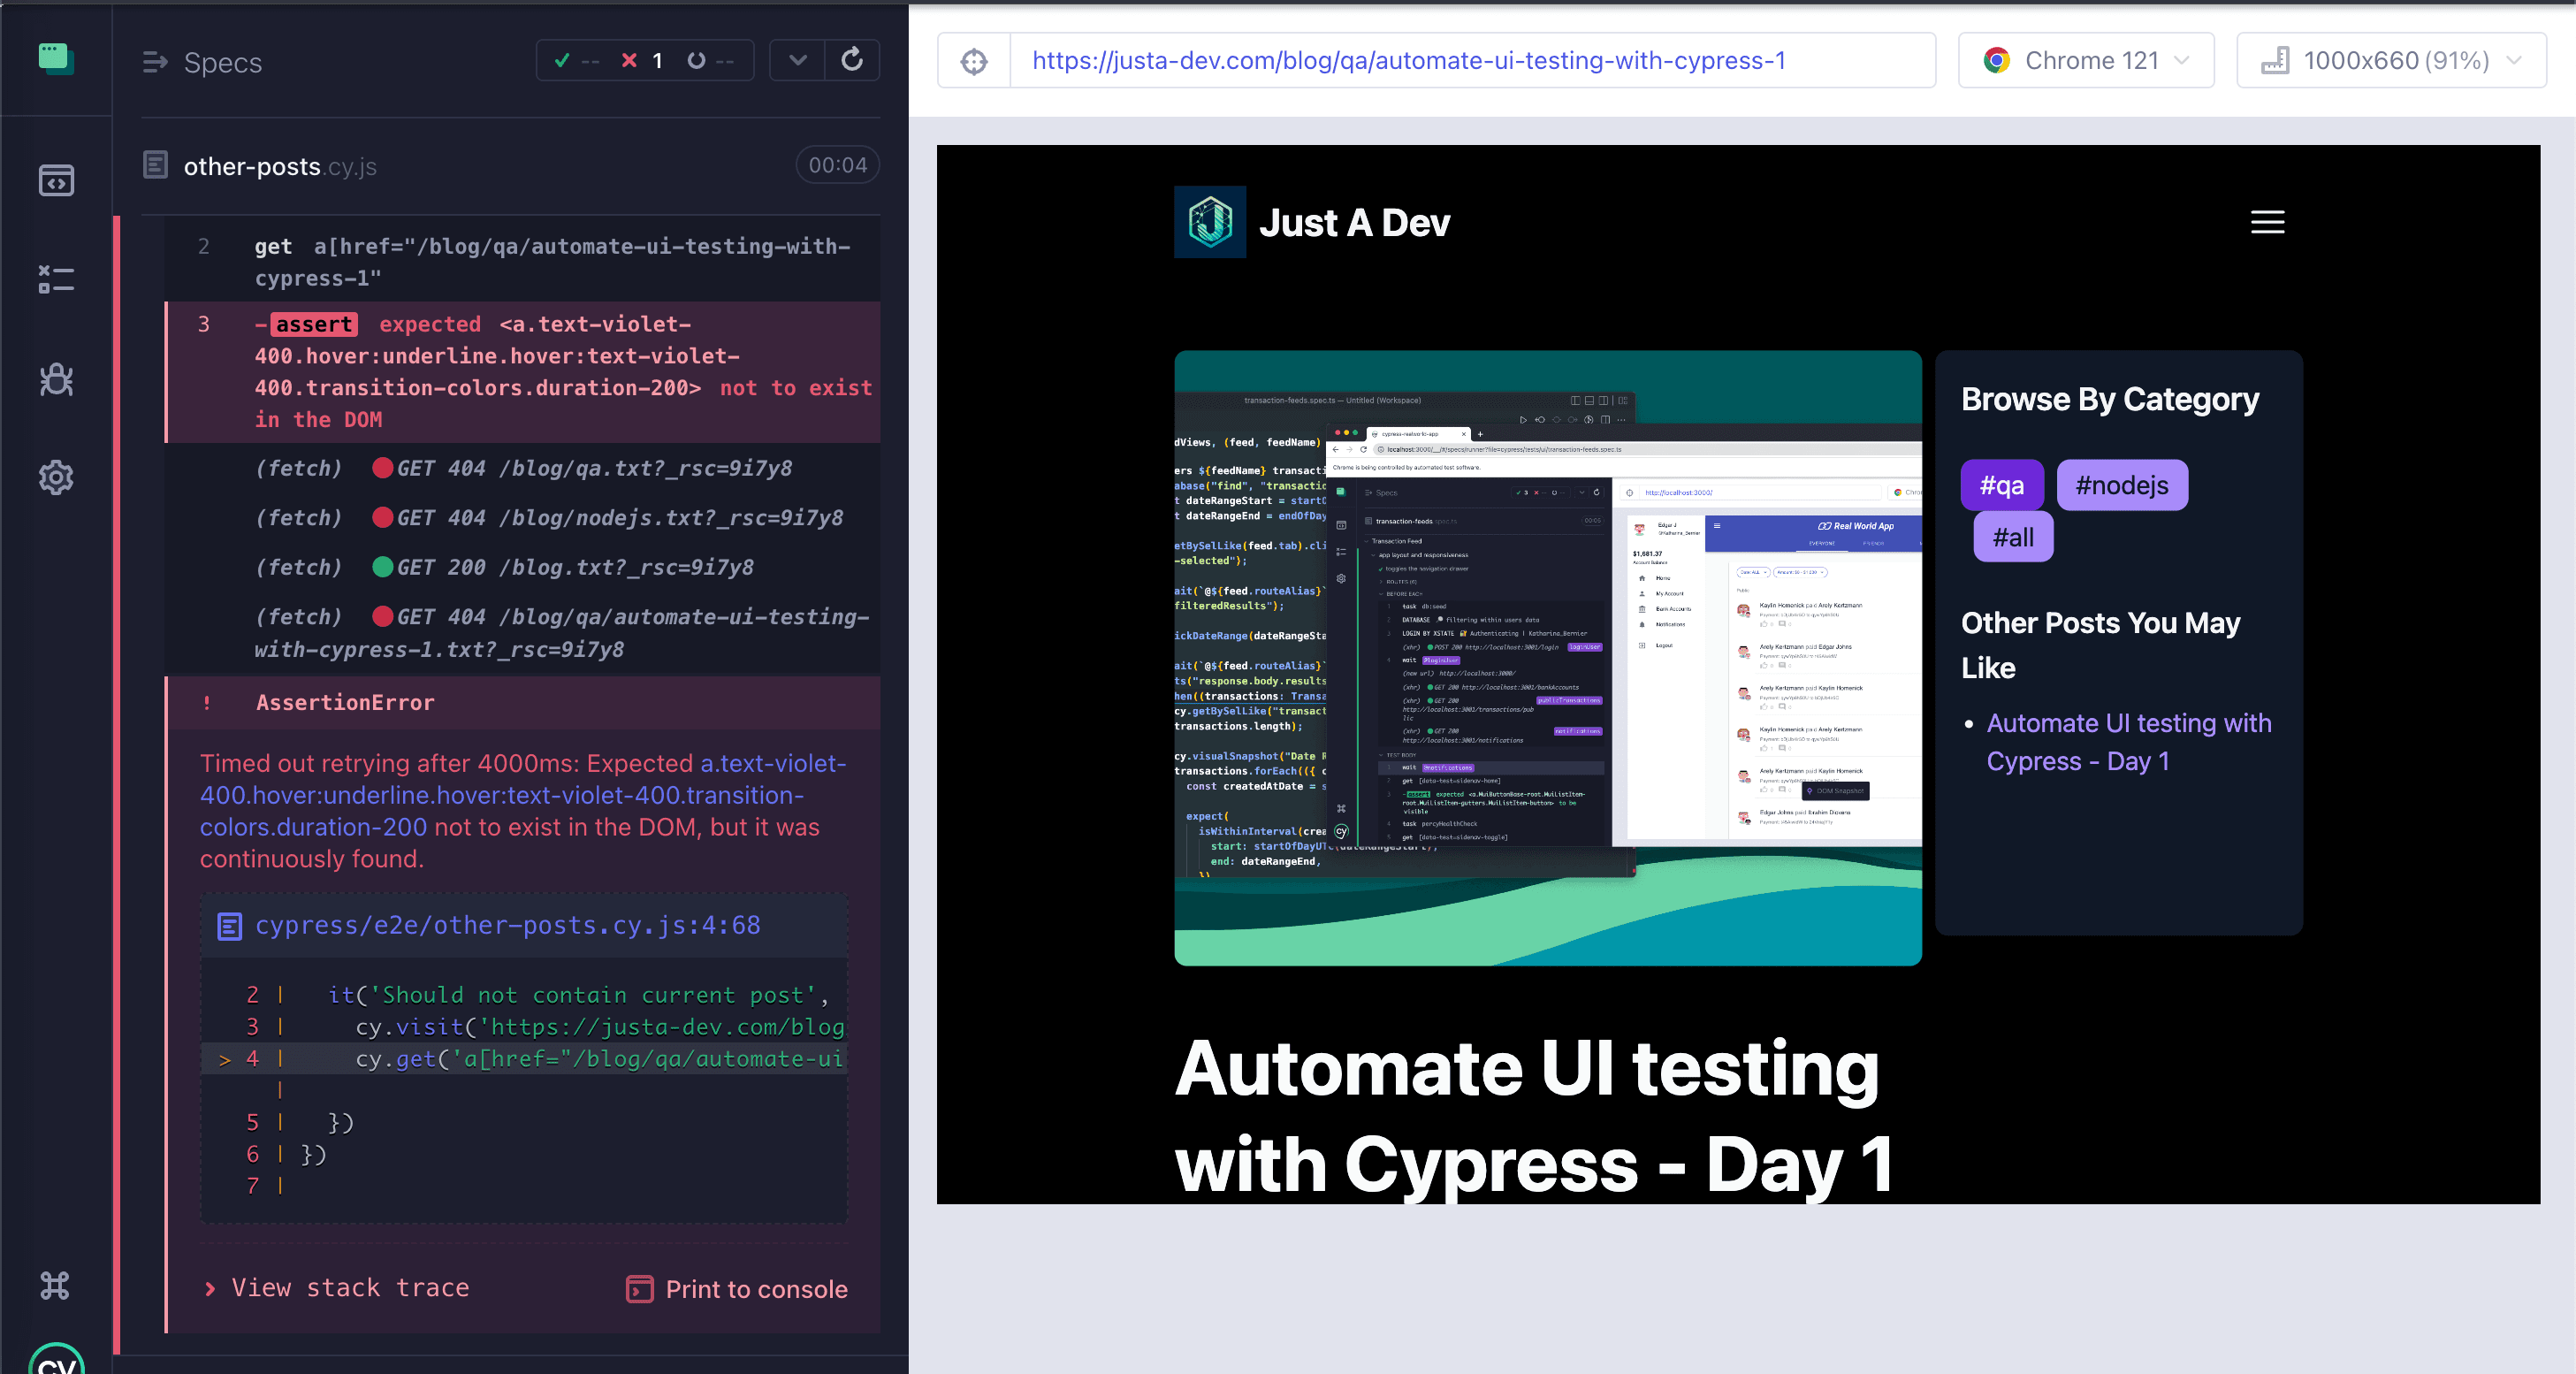Viewport: 2576px width, 1374px height.
Task: Open the 1000x660 viewport dropdown
Action: (x=2391, y=61)
